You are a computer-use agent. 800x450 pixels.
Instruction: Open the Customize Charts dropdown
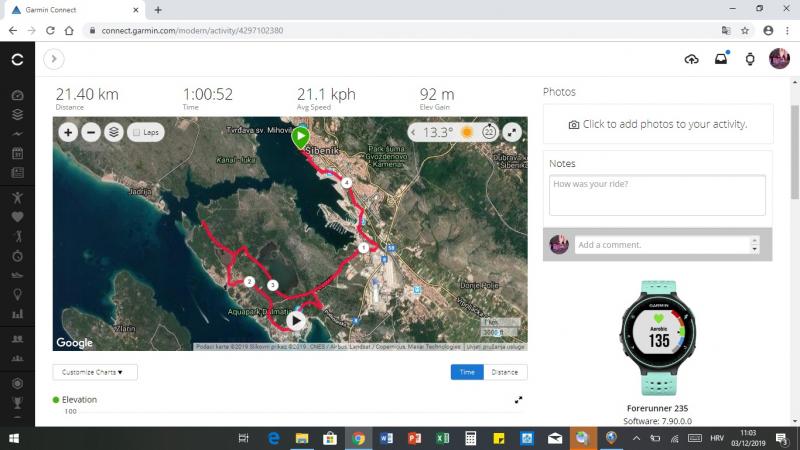[95, 372]
